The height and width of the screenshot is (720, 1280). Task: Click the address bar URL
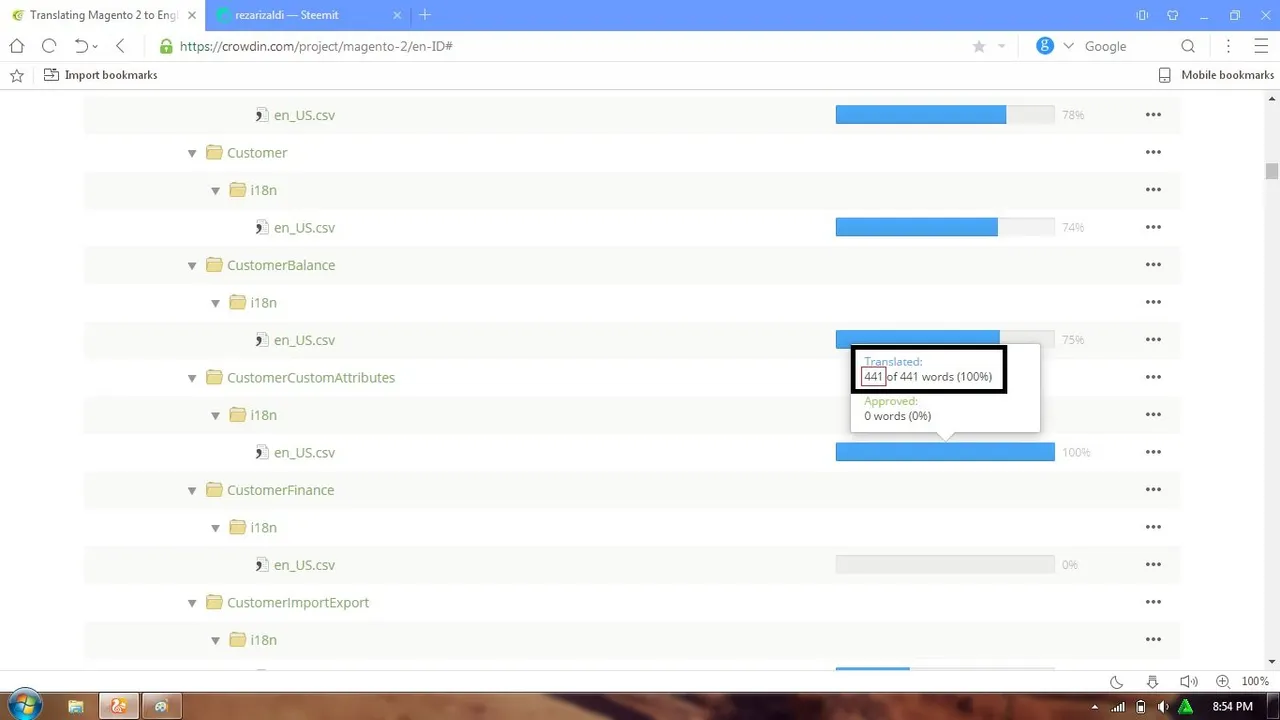pyautogui.click(x=316, y=46)
